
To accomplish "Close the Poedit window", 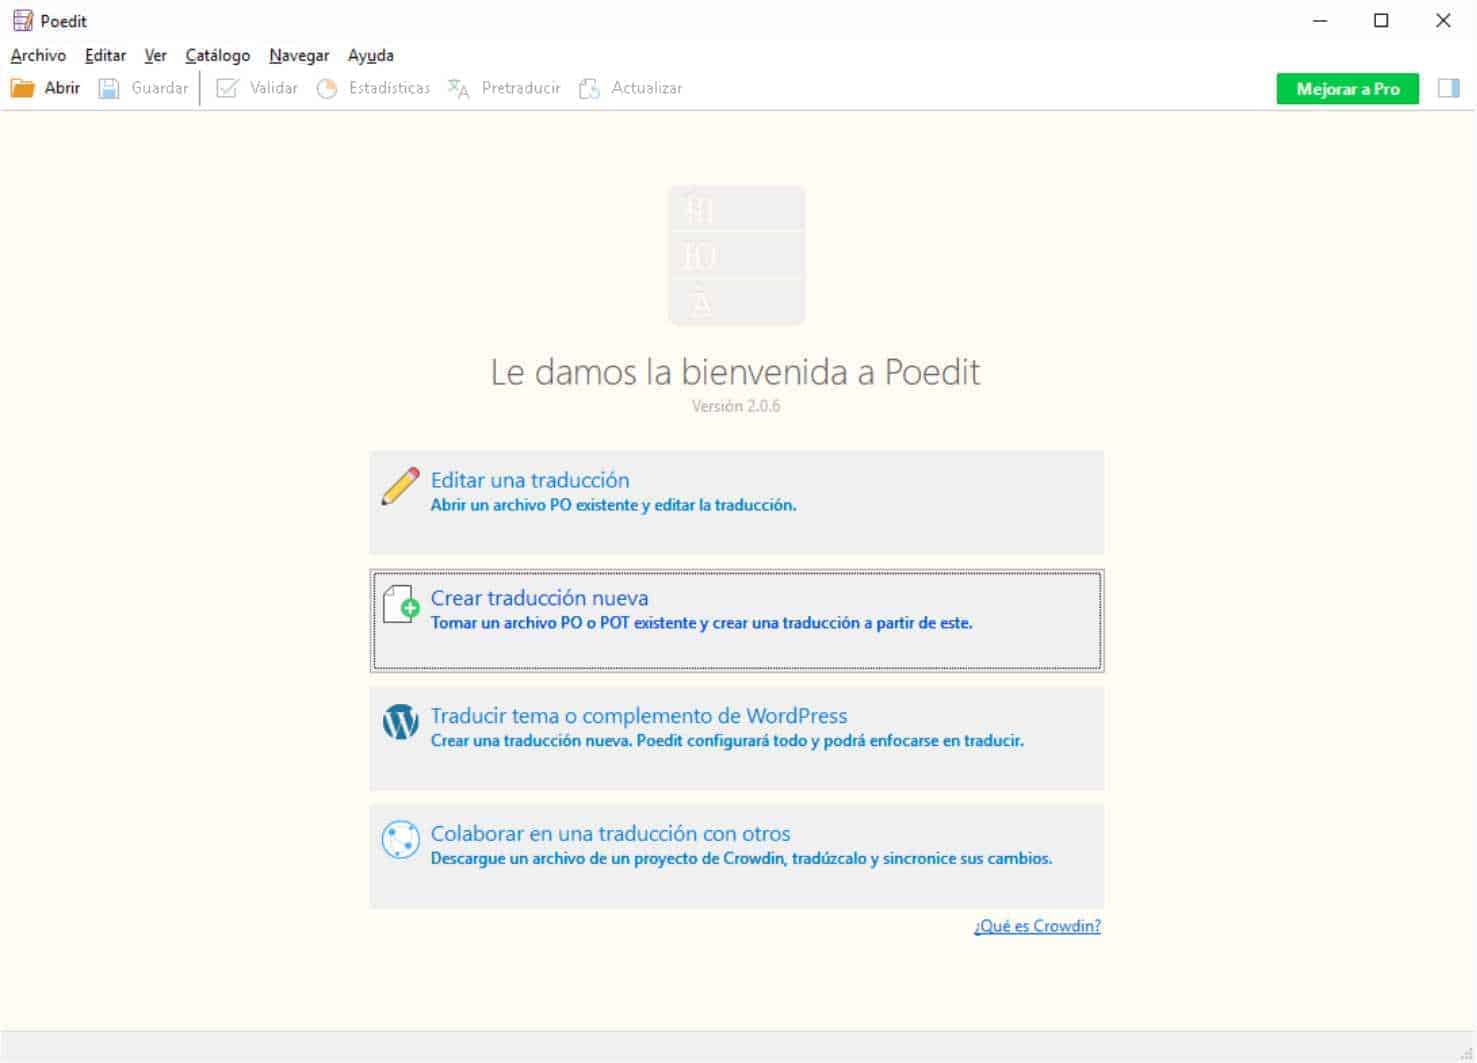I will click(1443, 20).
